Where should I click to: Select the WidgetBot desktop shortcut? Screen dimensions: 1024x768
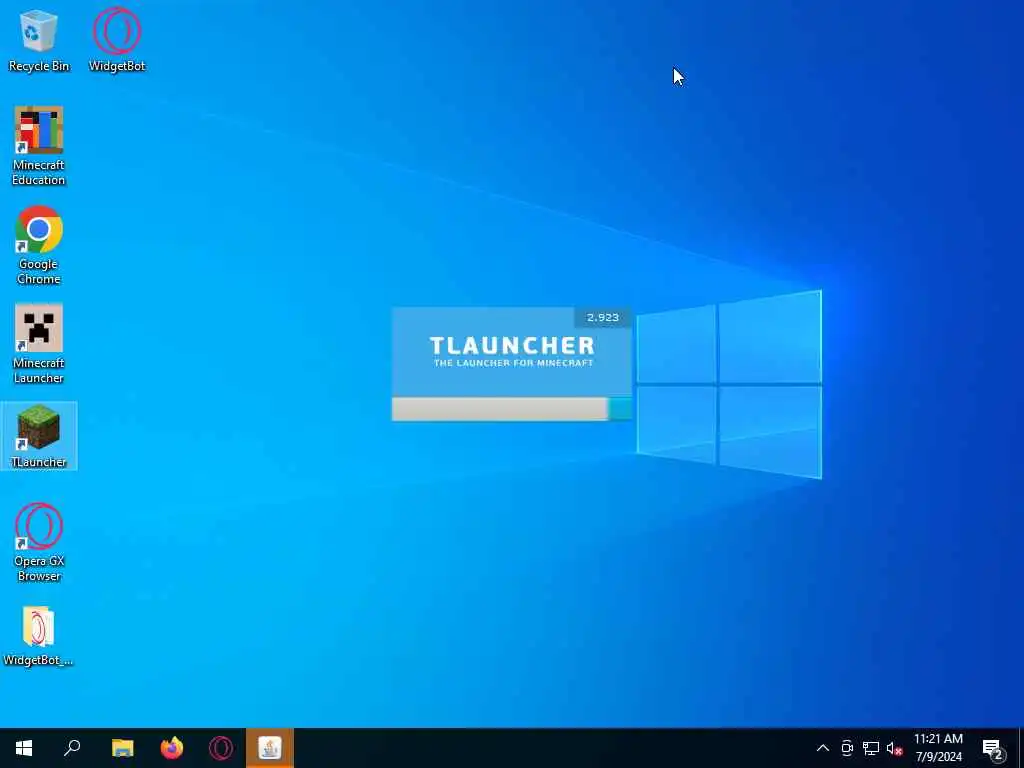[x=117, y=40]
